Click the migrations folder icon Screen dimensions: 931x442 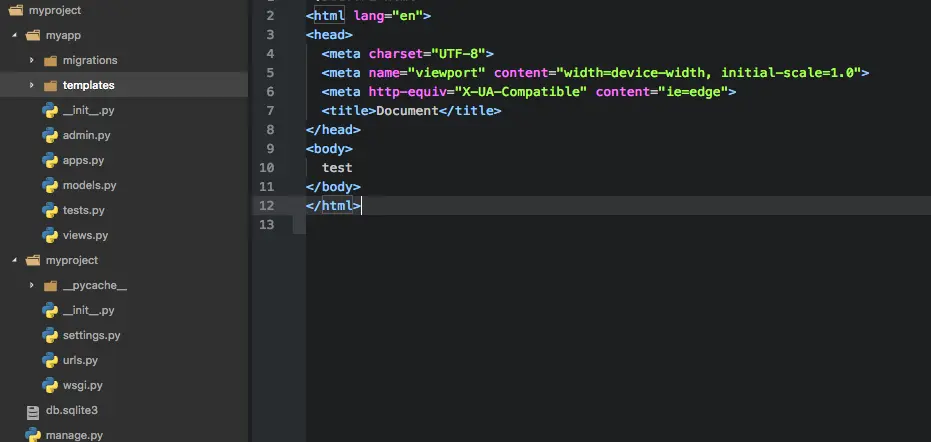(x=50, y=61)
